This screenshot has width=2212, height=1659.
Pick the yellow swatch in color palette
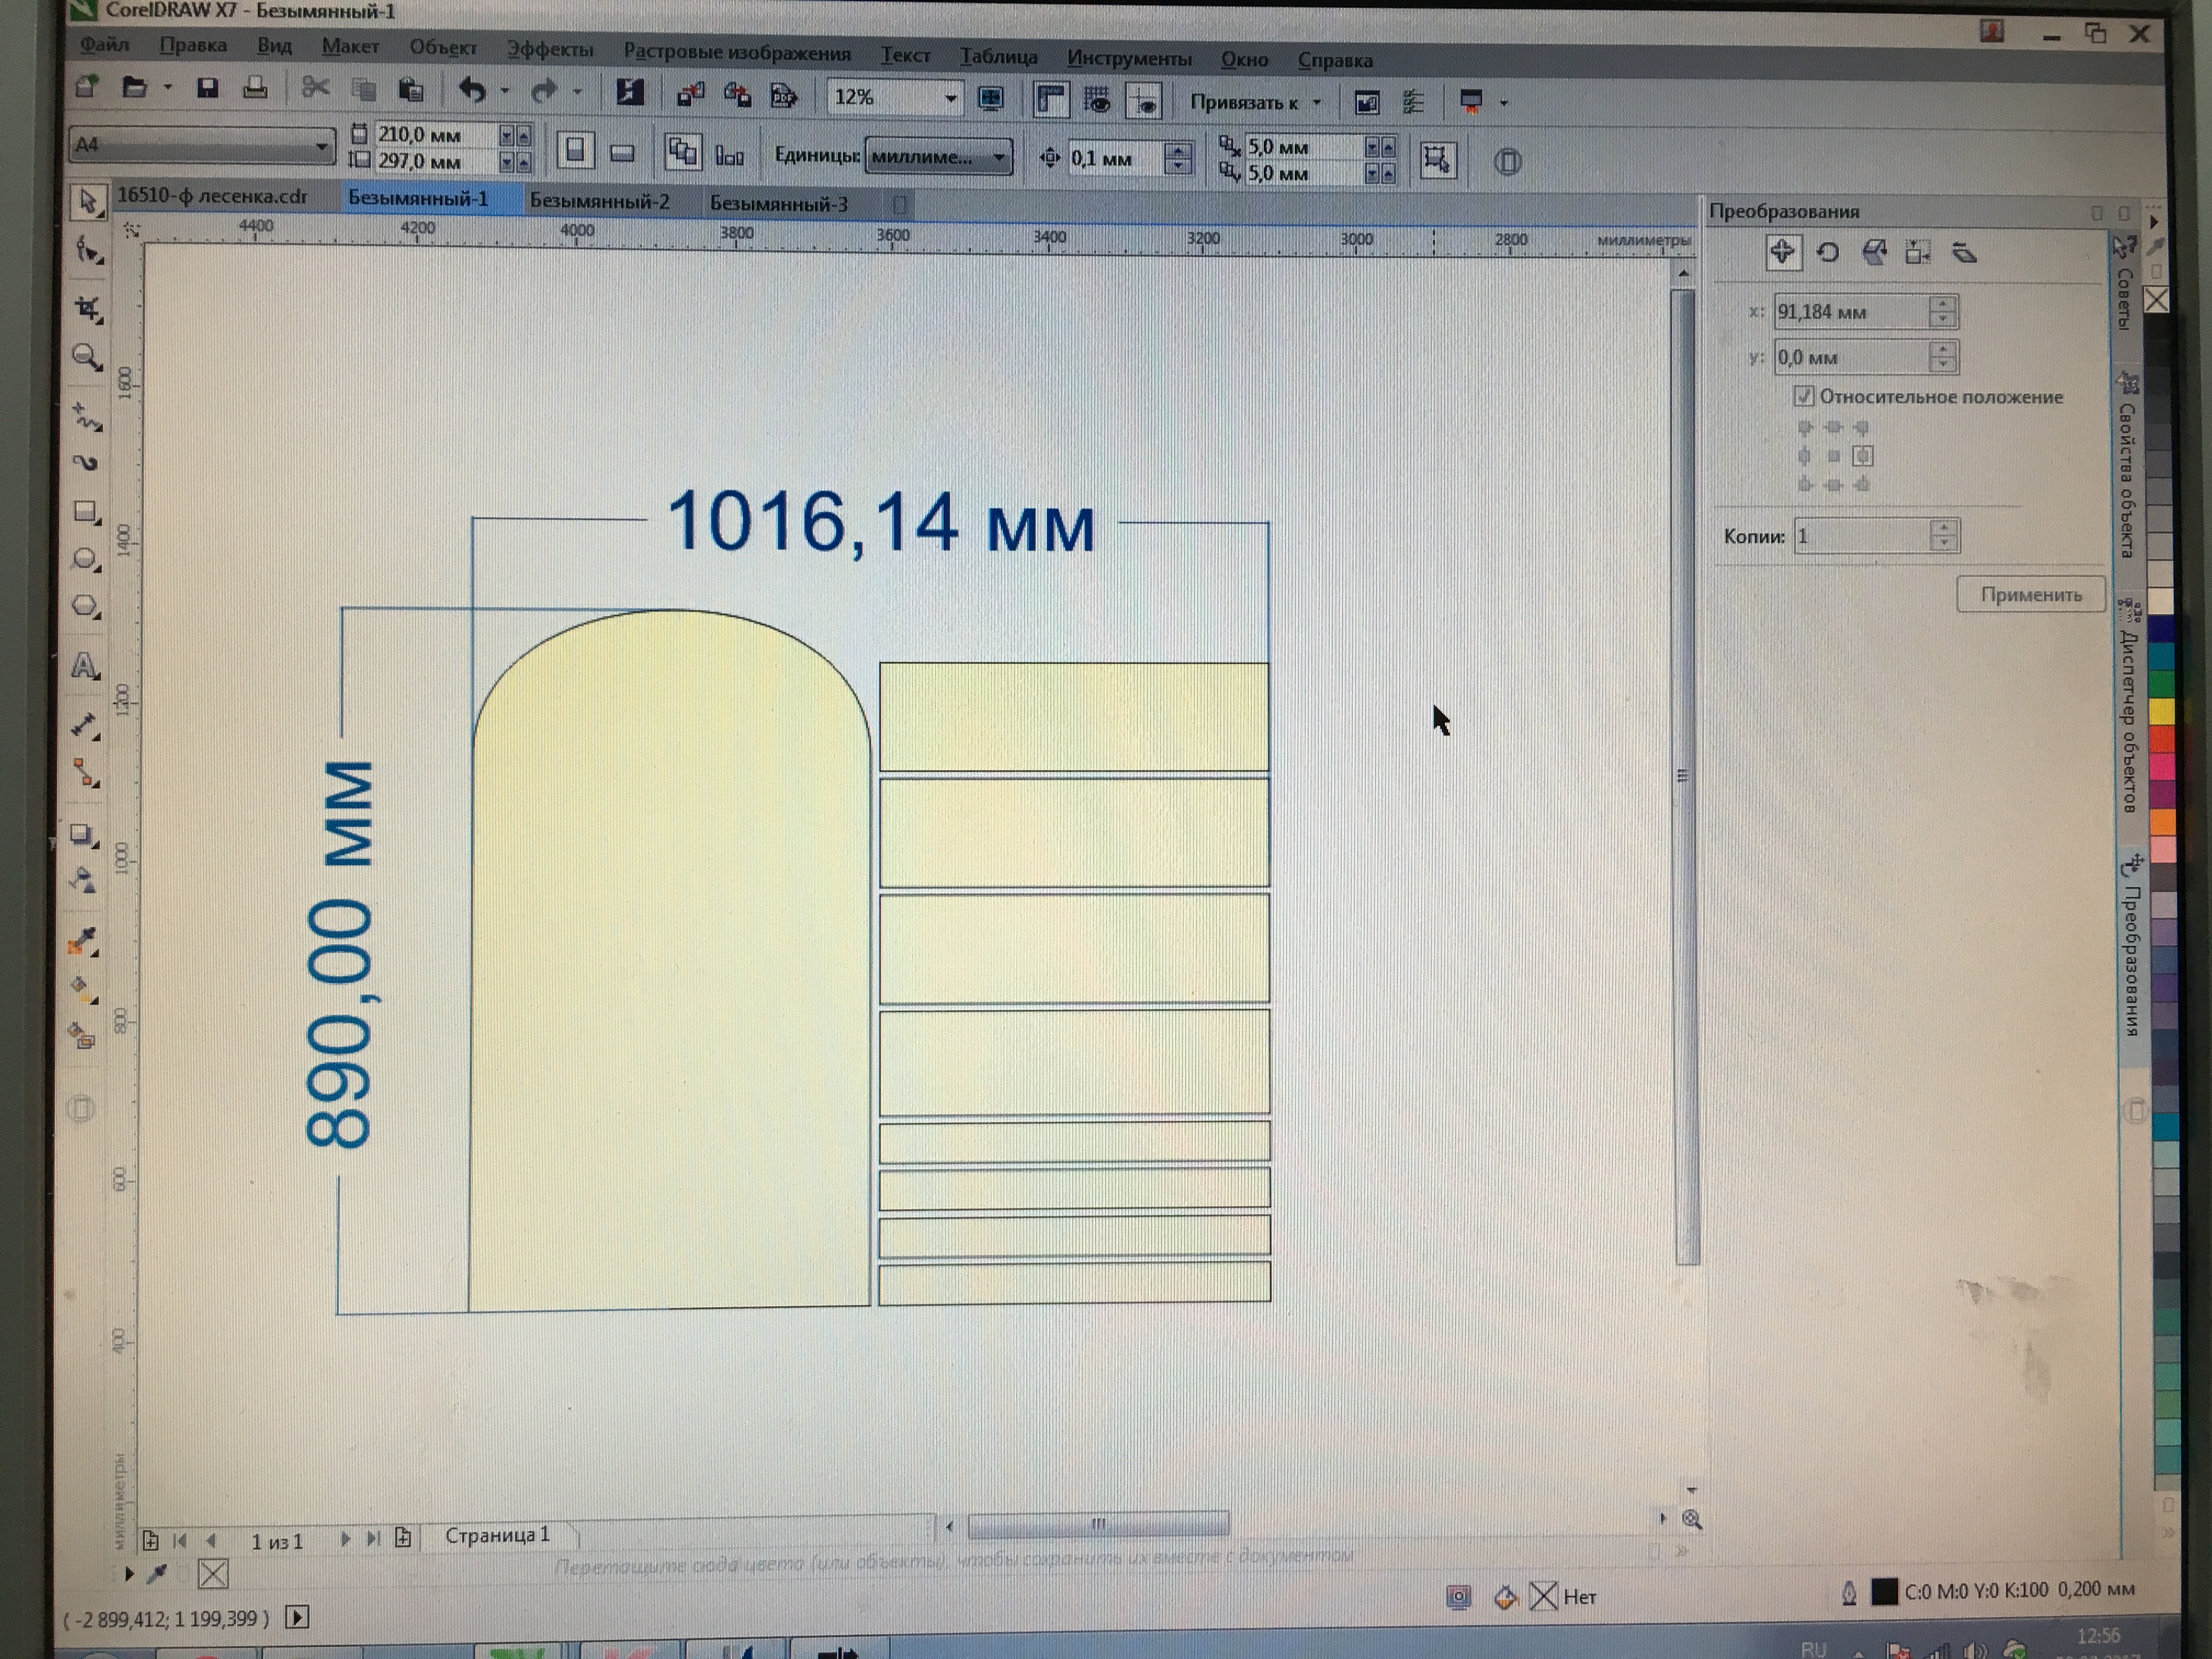click(x=2161, y=711)
